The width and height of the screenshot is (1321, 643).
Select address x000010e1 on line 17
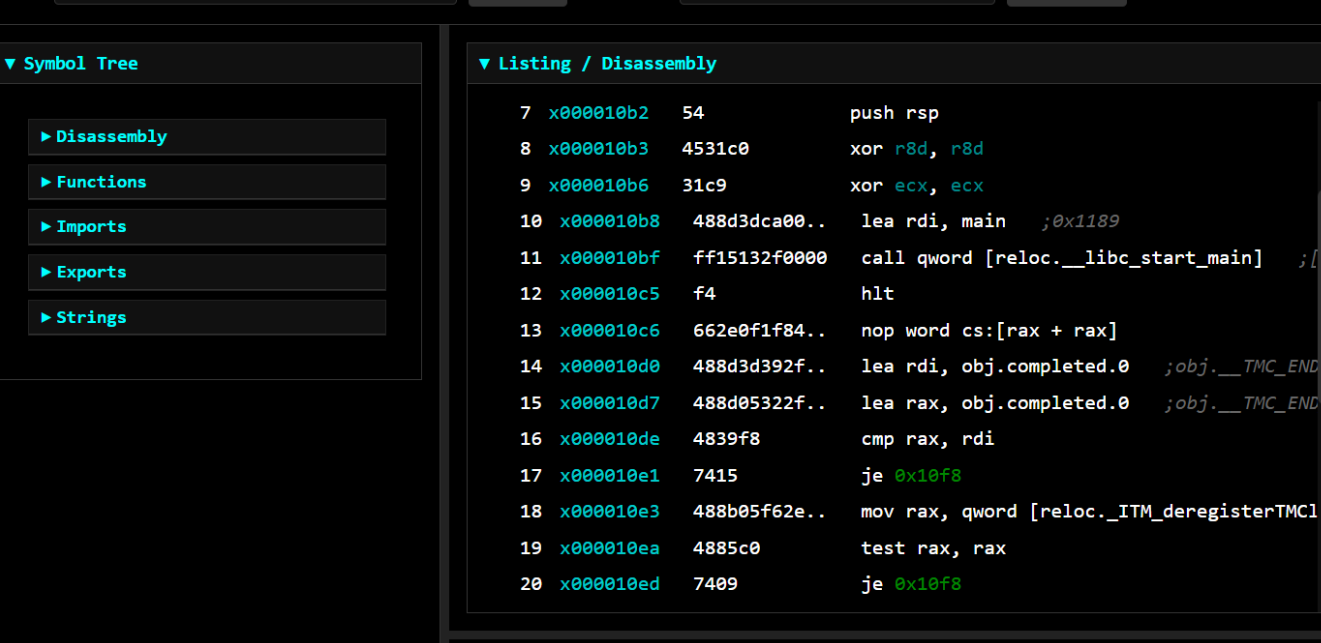pos(610,475)
